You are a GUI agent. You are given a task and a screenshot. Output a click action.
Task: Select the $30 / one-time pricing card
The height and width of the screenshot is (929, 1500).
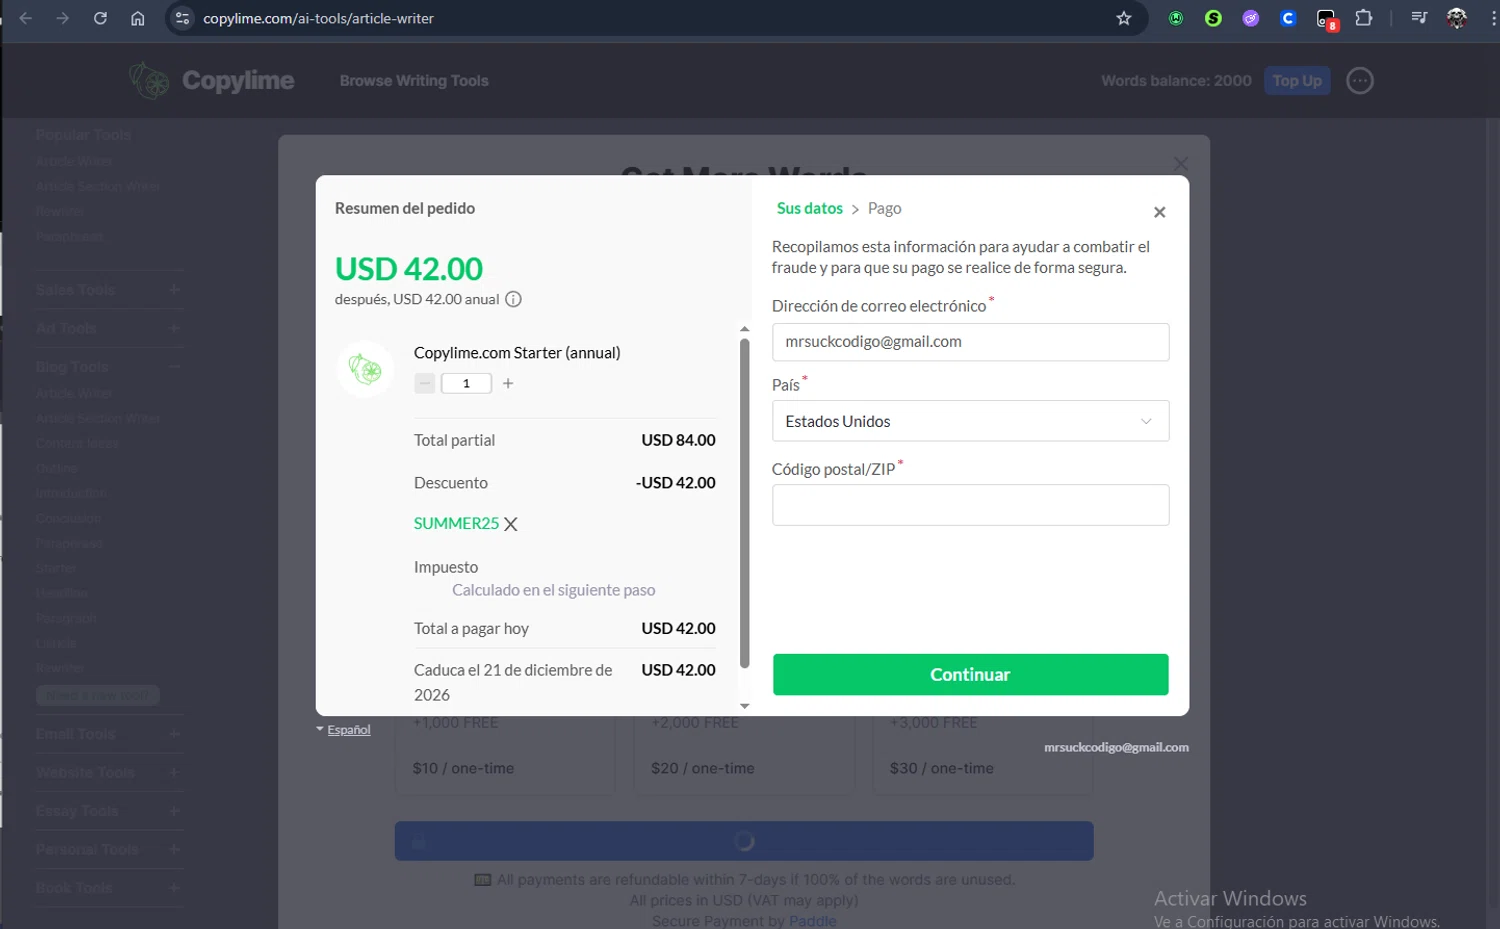click(x=983, y=756)
